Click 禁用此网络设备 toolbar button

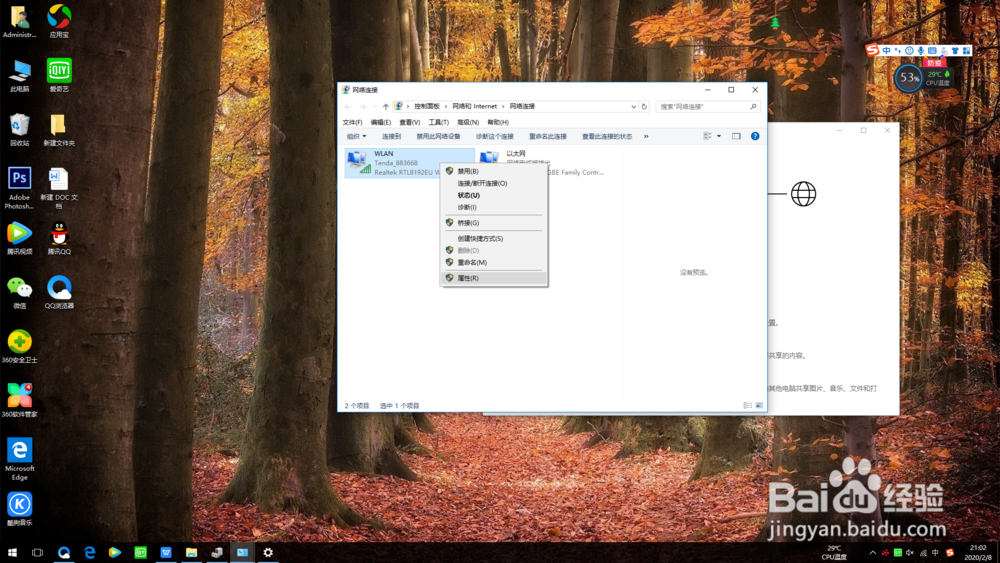tap(438, 136)
